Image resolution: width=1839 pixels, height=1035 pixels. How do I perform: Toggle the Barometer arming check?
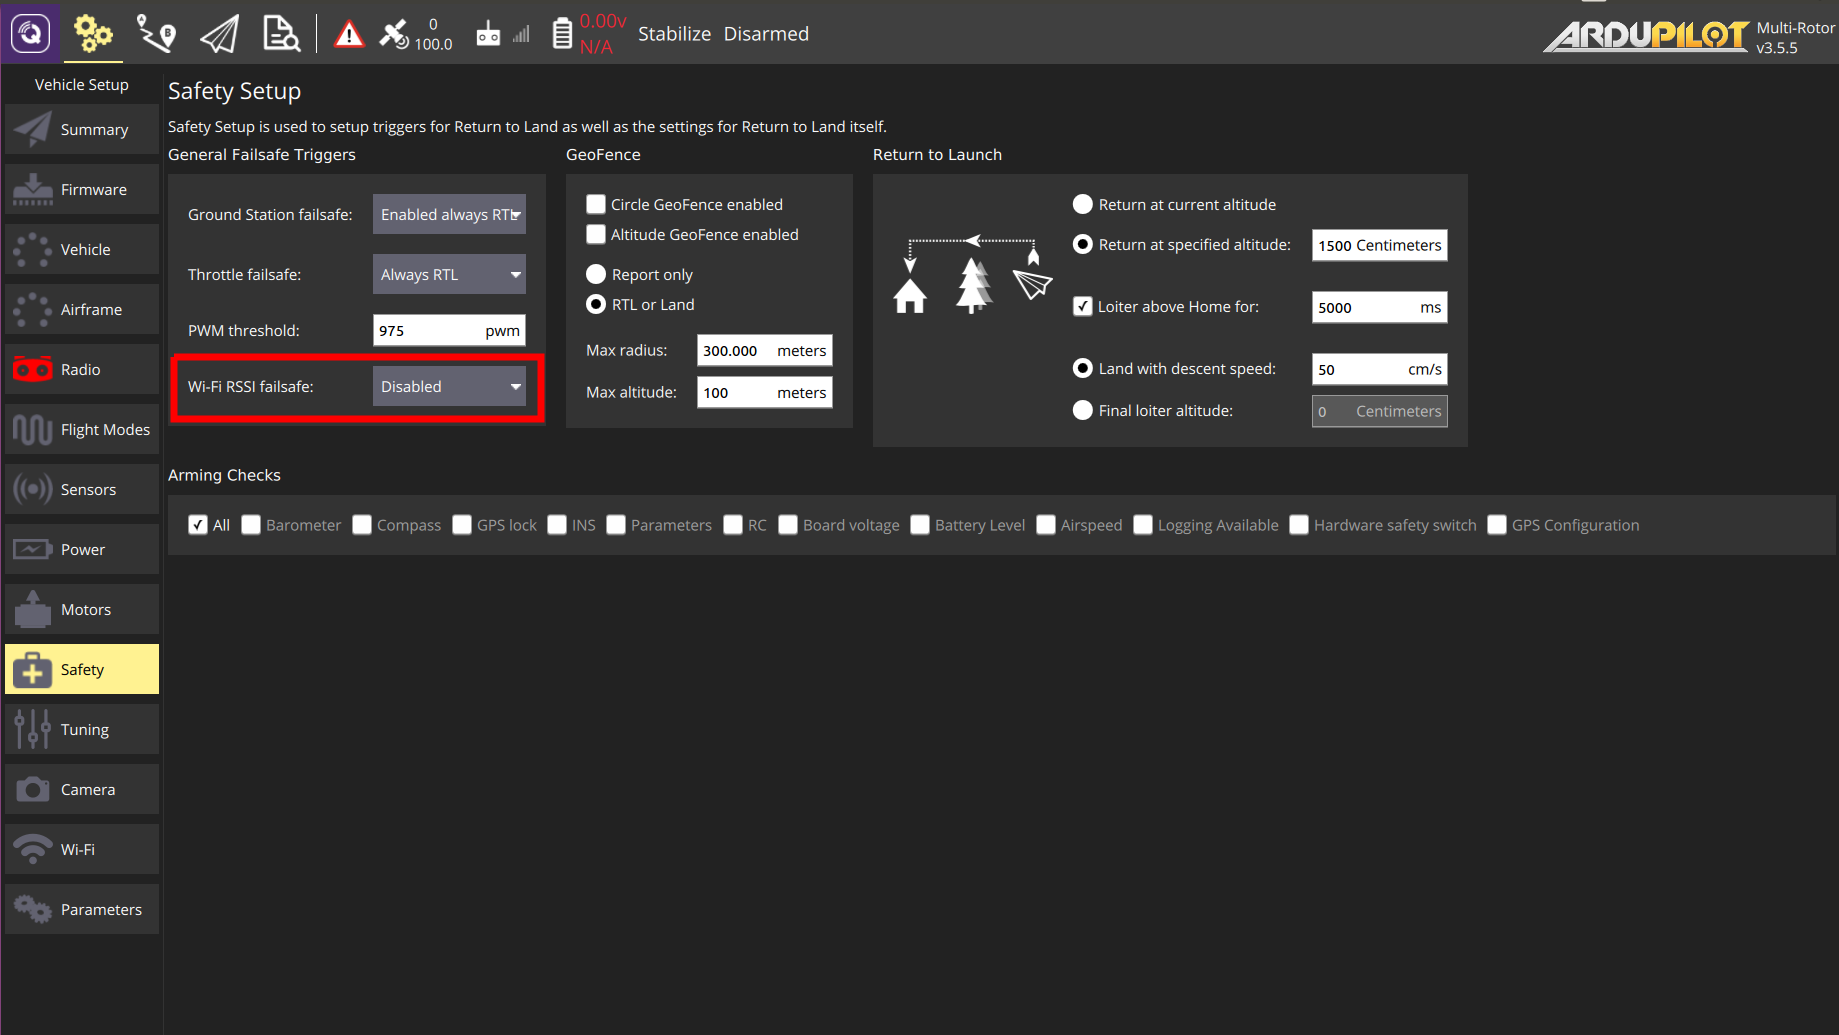[251, 525]
